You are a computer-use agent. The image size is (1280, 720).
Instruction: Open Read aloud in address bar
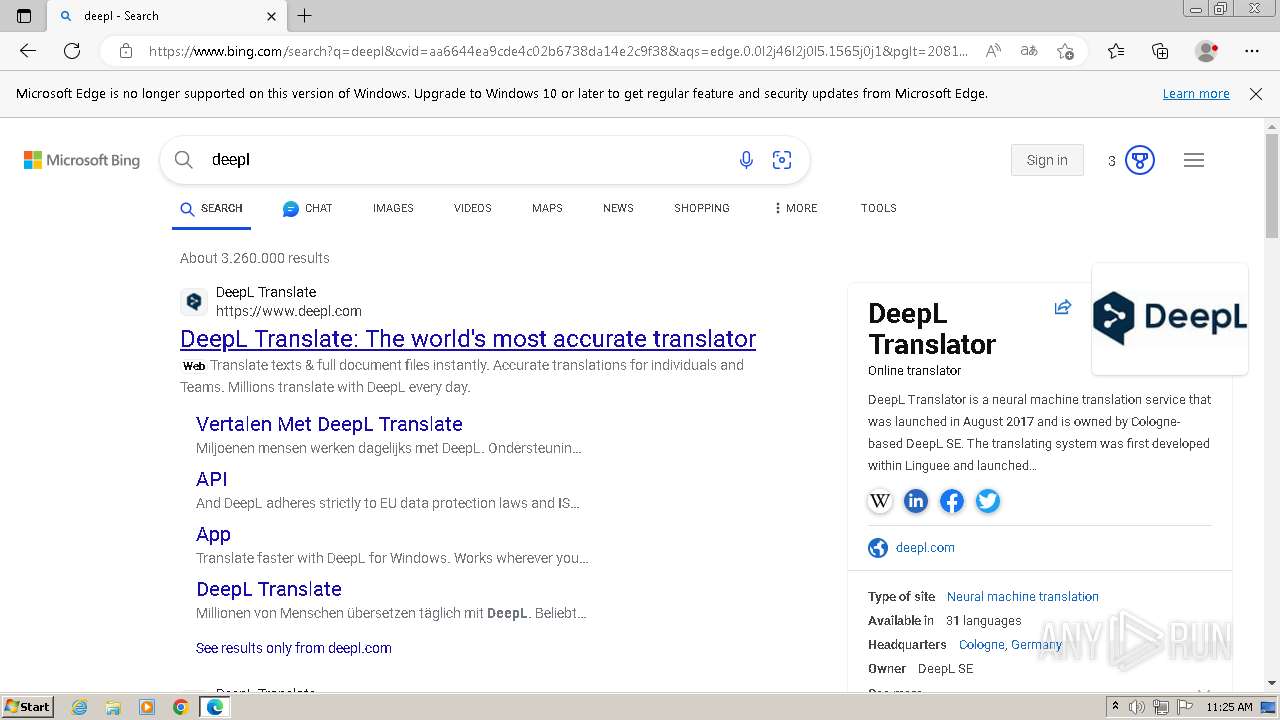pyautogui.click(x=993, y=51)
